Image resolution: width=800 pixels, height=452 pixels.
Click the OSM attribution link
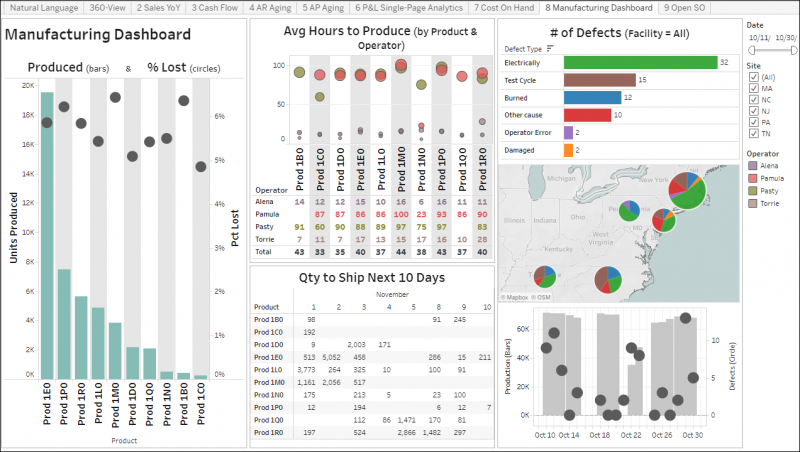(541, 297)
